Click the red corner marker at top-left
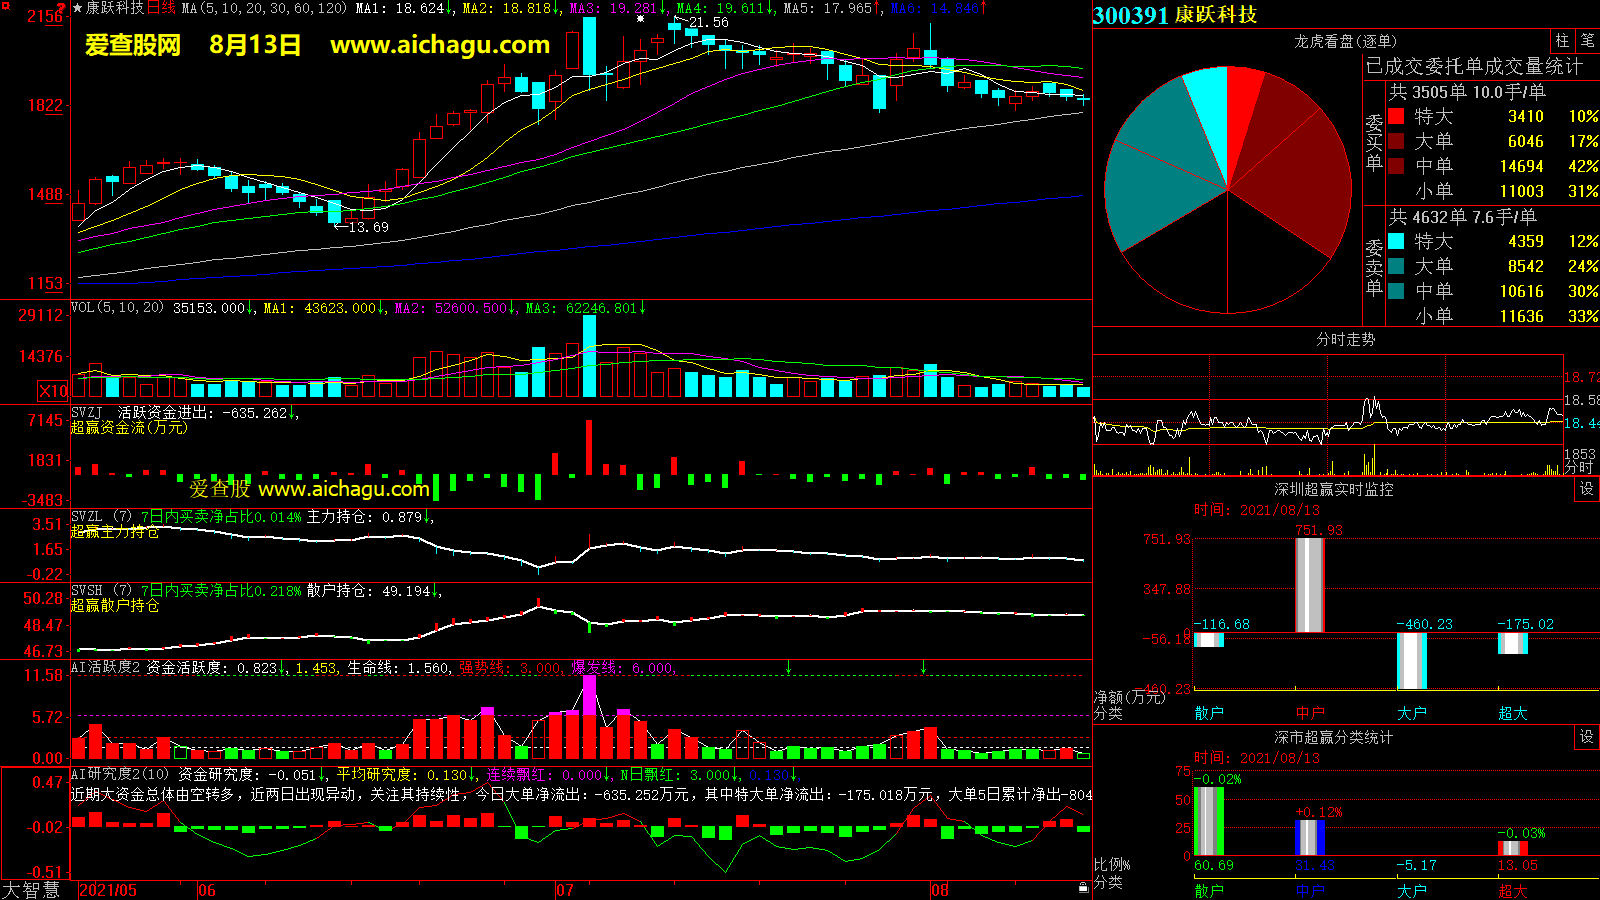This screenshot has width=1600, height=900. tap(62, 6)
